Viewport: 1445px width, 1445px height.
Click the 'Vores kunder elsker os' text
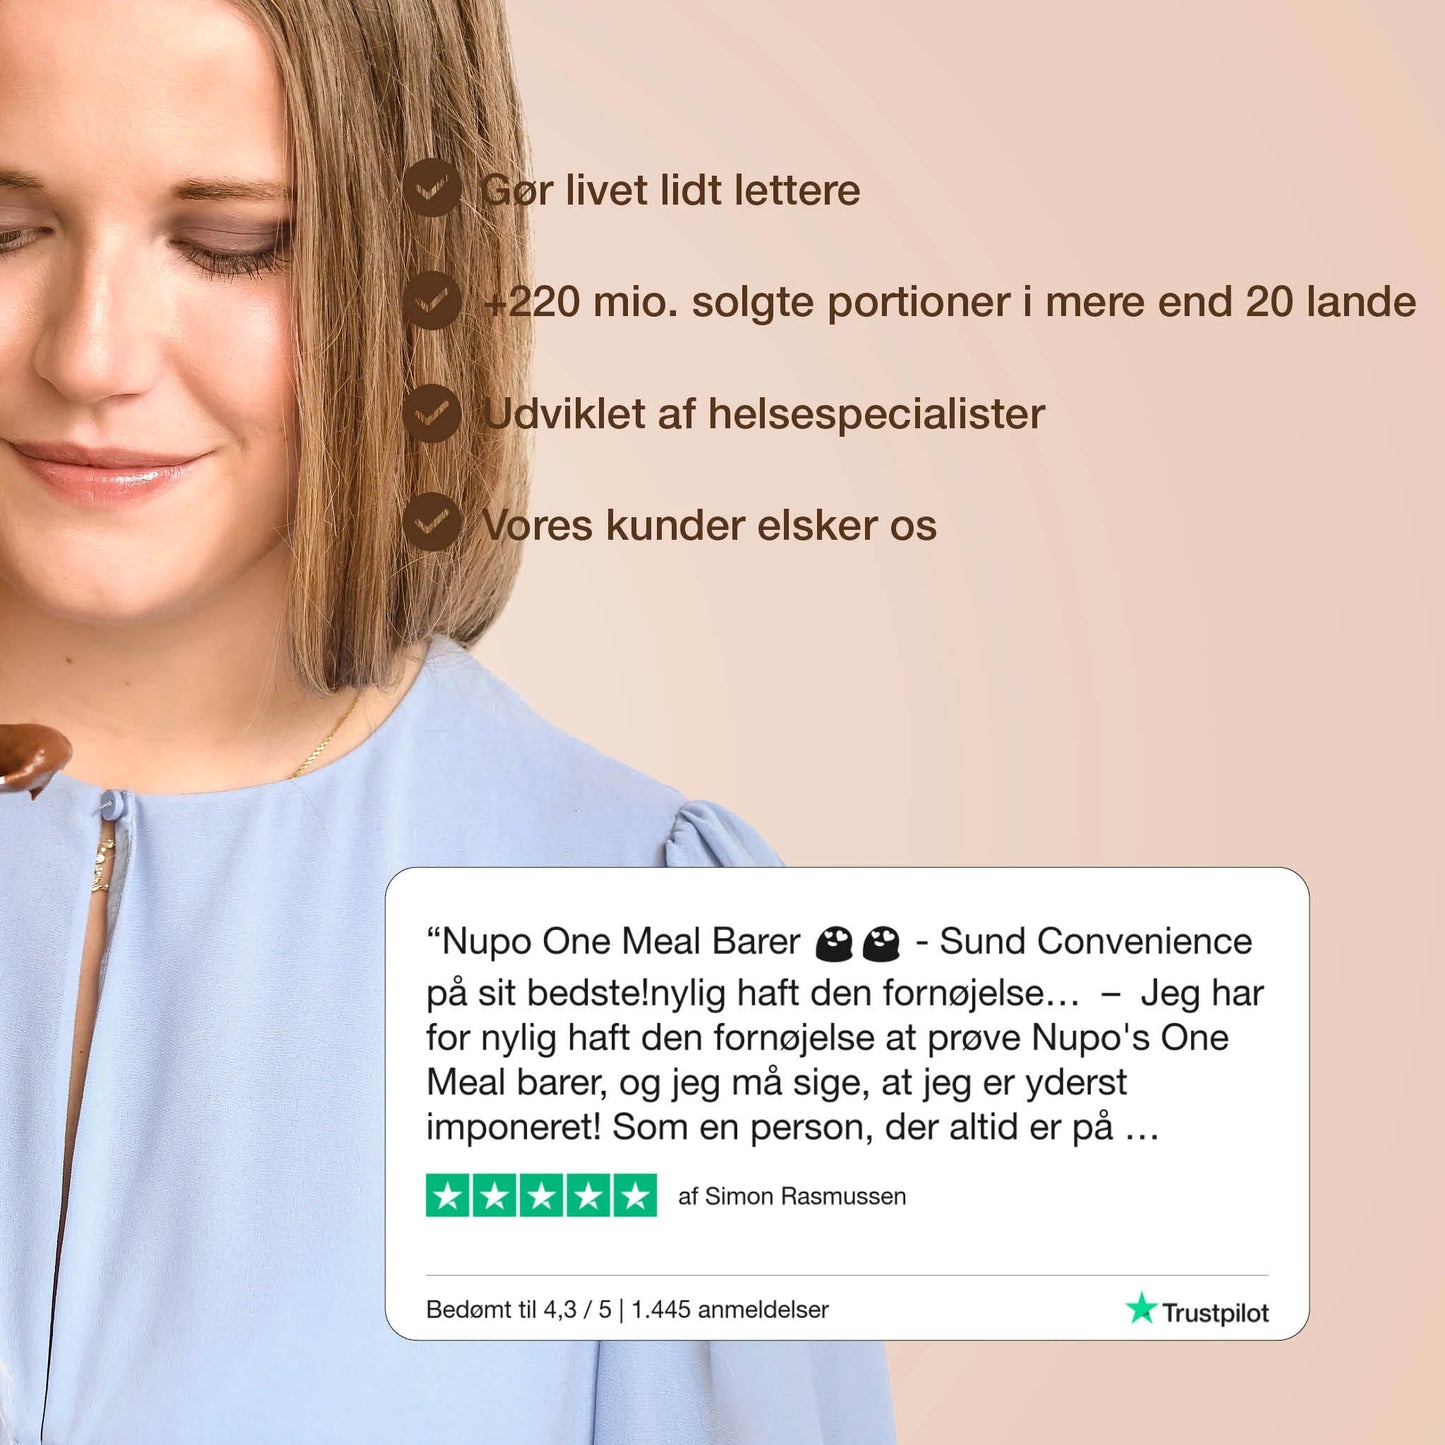tap(709, 525)
